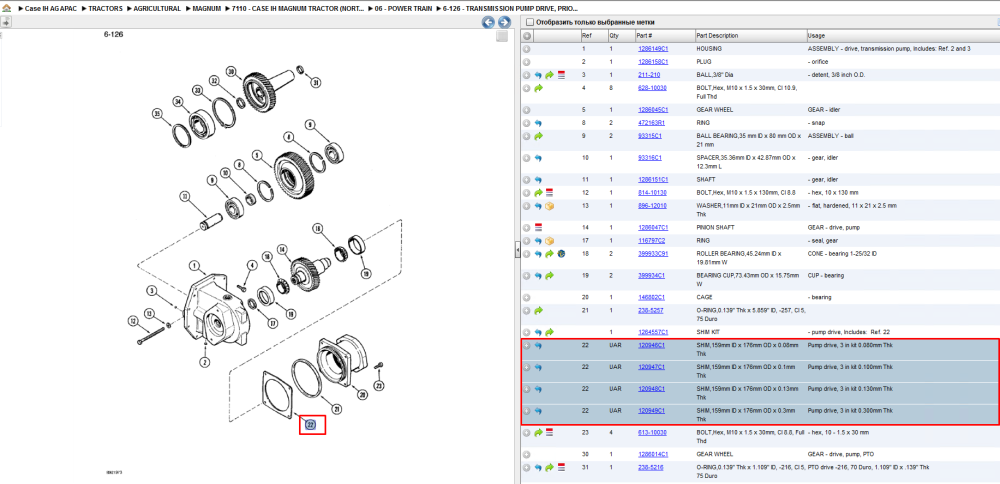
Task: Click the red list icon on BALL 3/8" Dia row
Action: point(561,75)
